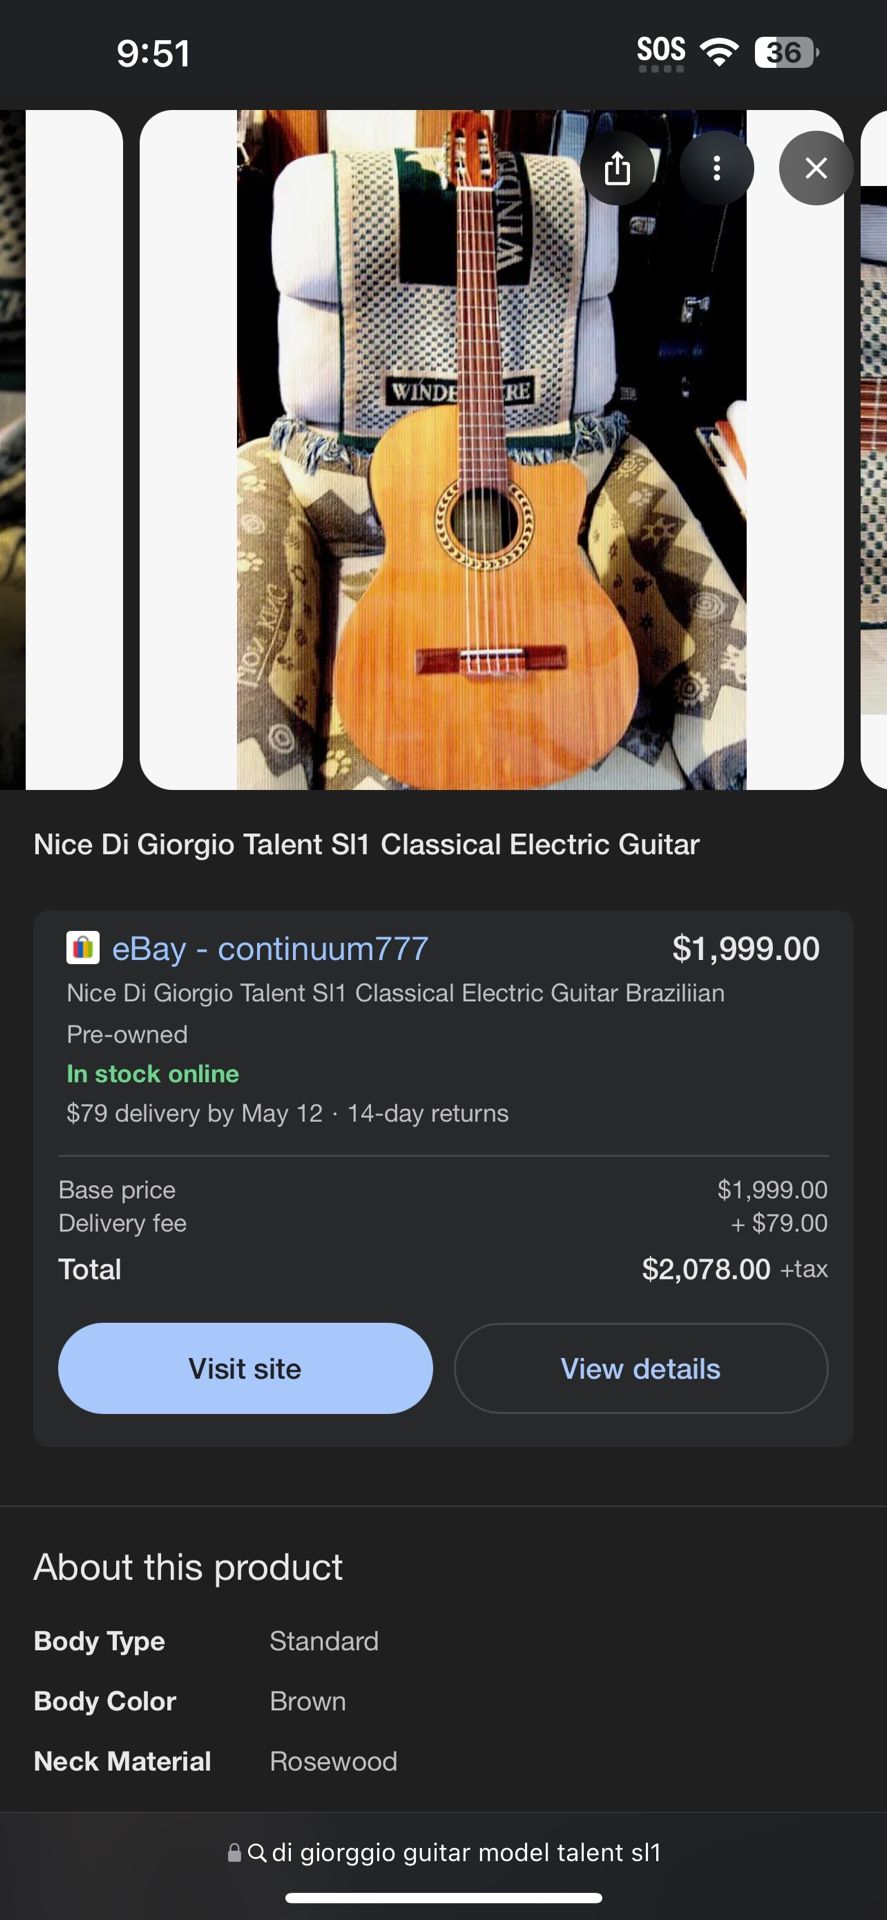Close the product image viewer
The height and width of the screenshot is (1920, 887).
pyautogui.click(x=816, y=168)
